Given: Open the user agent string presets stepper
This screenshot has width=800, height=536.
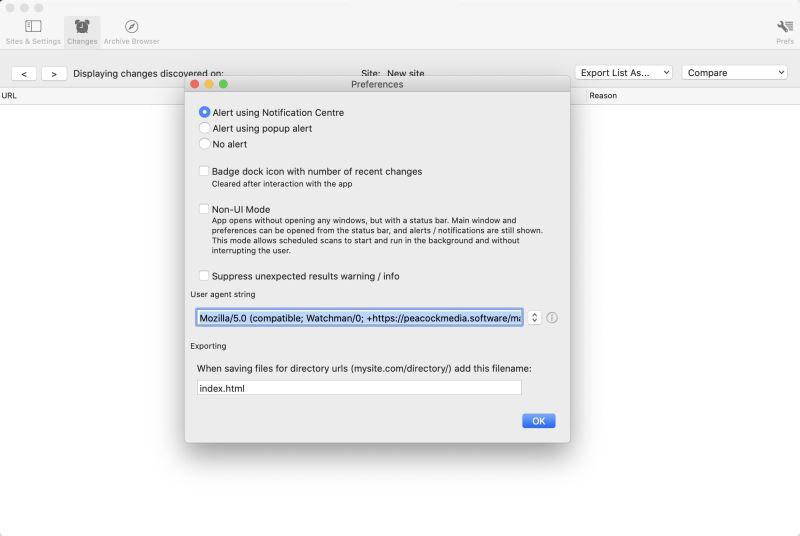Looking at the screenshot, I should (x=534, y=318).
